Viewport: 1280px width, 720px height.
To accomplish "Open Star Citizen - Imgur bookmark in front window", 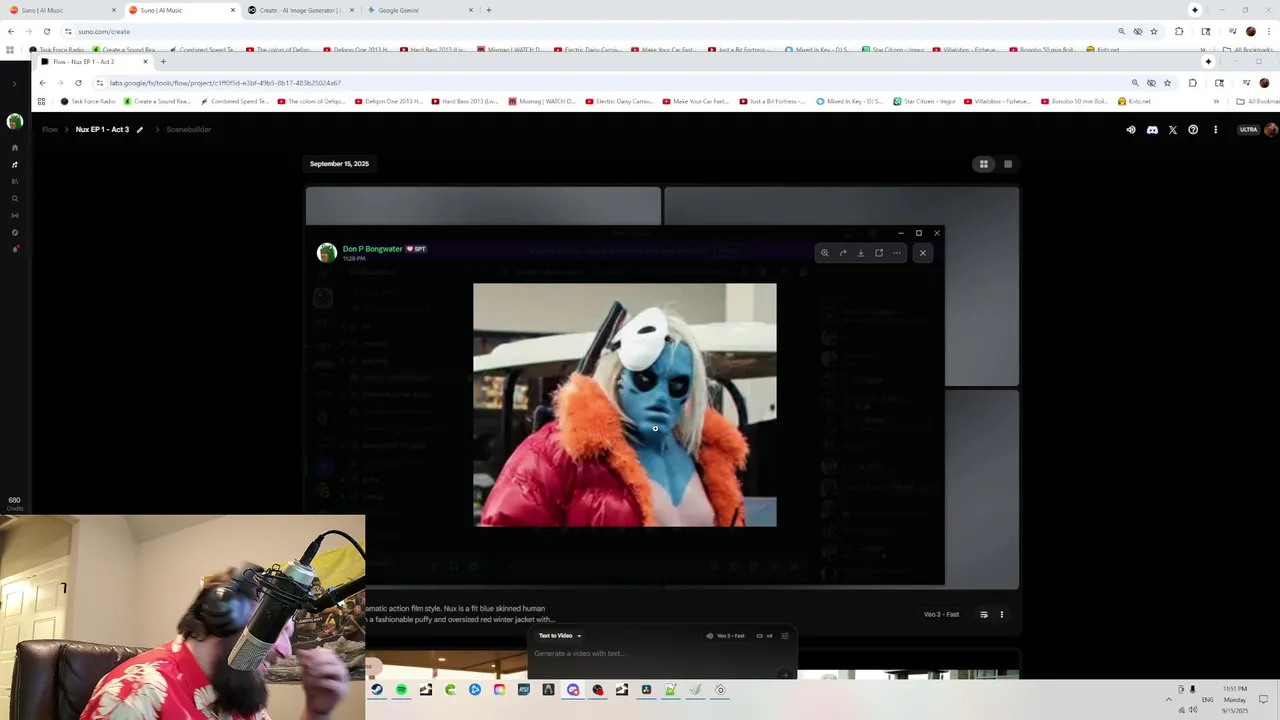I will pyautogui.click(x=923, y=101).
